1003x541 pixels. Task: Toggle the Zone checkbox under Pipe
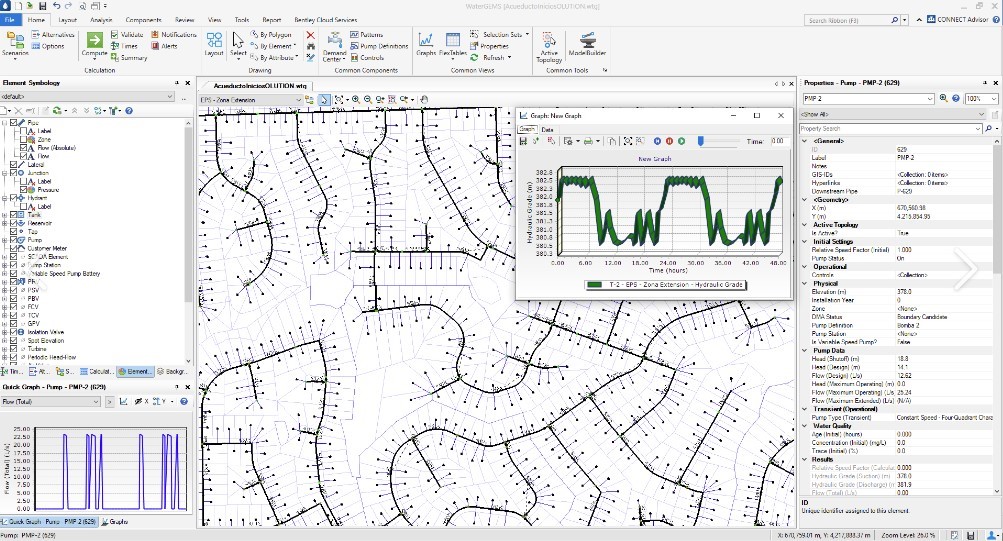(x=23, y=139)
